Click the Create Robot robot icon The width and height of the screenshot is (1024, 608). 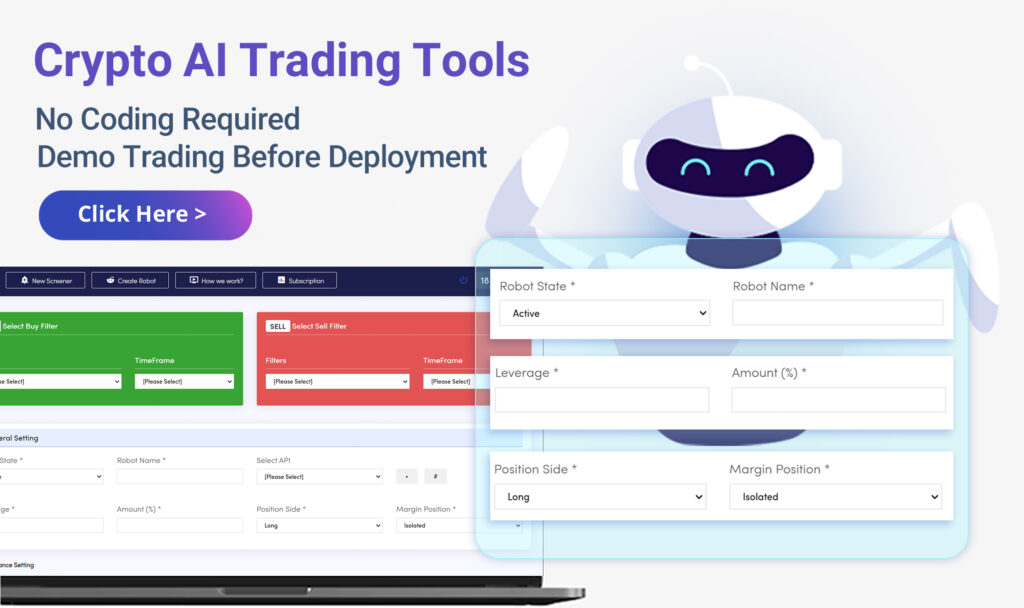[110, 280]
